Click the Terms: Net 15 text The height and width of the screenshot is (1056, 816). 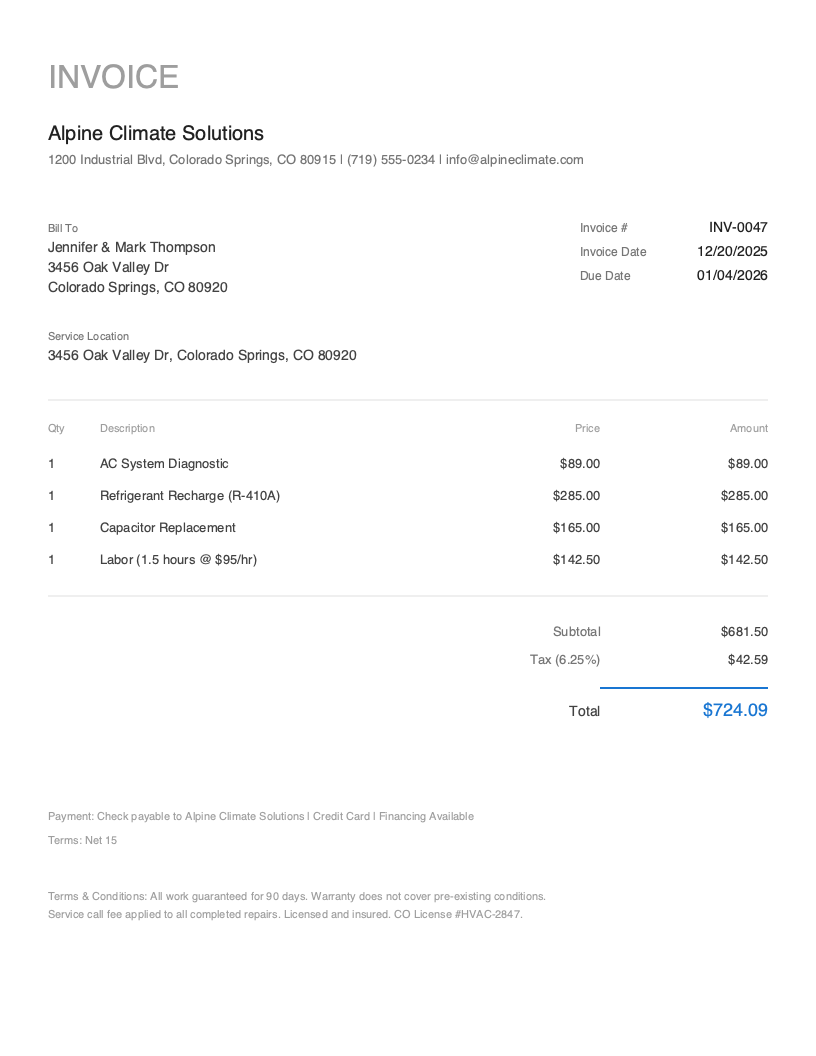coord(82,840)
